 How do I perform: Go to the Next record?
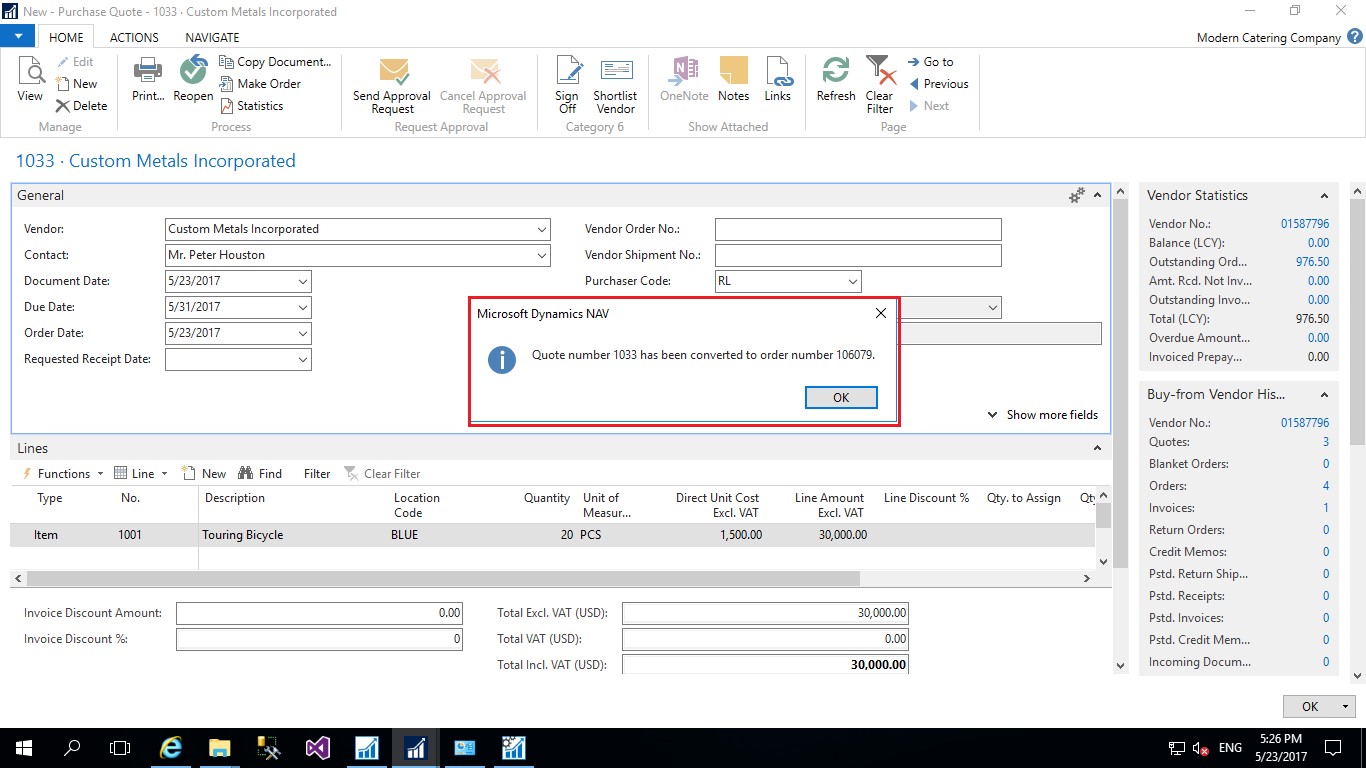coord(928,106)
